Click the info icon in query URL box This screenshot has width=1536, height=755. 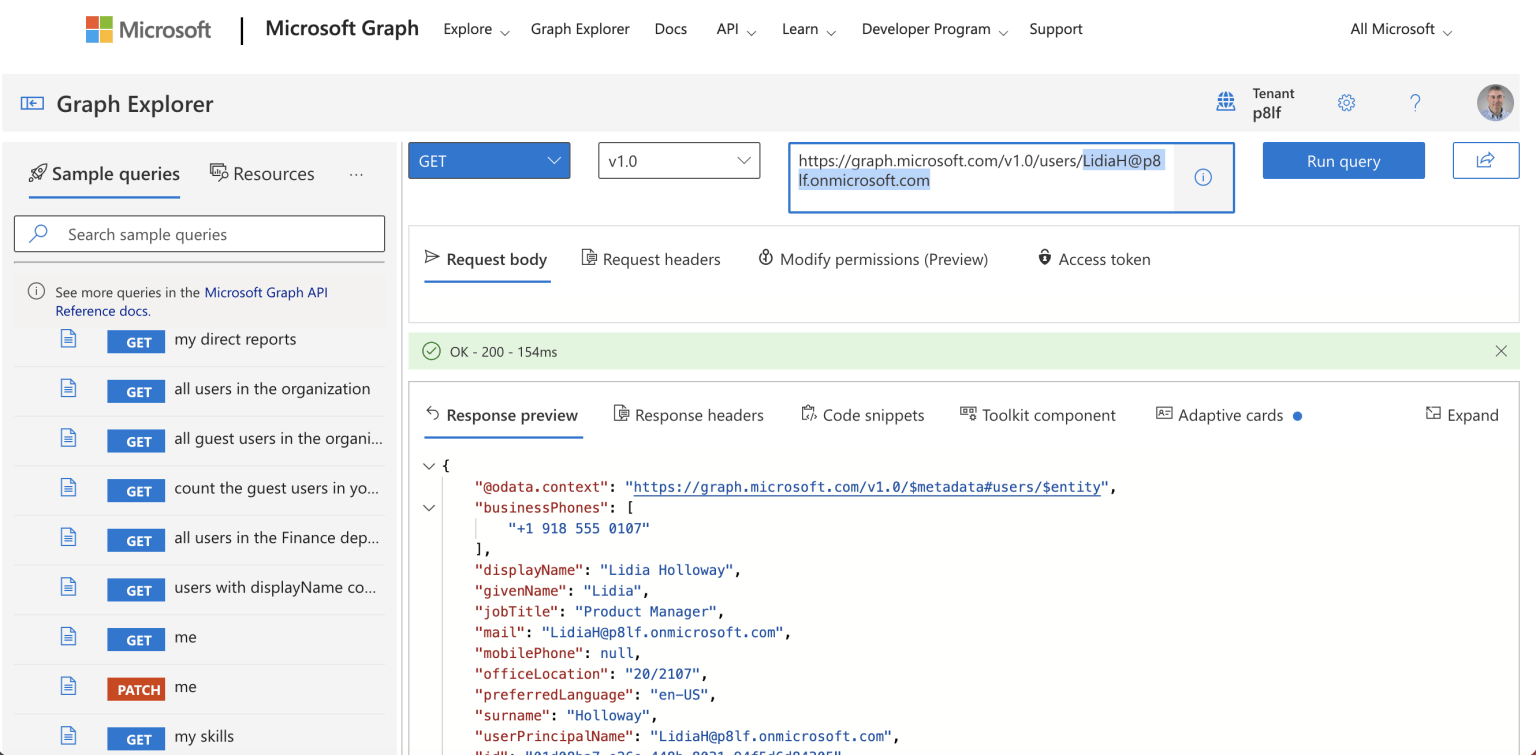pyautogui.click(x=1203, y=177)
